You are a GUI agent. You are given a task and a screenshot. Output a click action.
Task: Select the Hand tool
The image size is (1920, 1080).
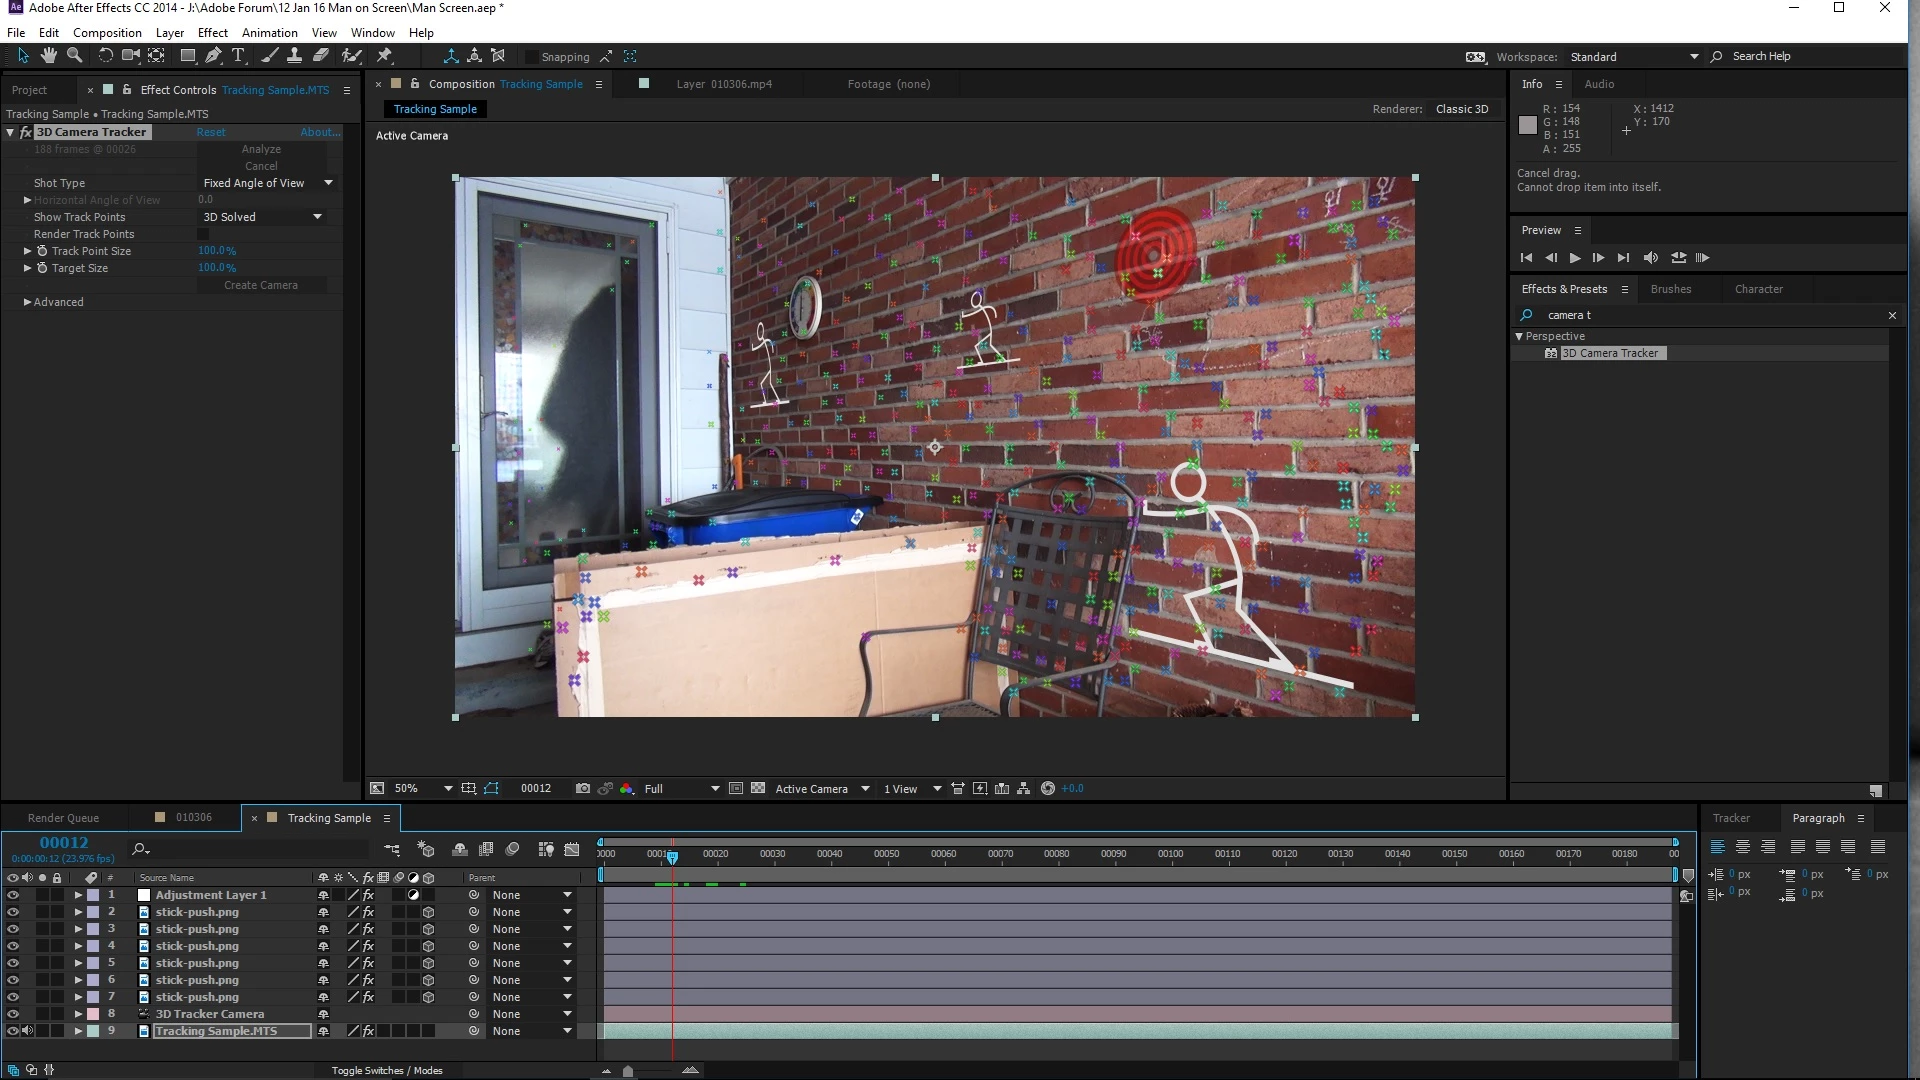48,56
